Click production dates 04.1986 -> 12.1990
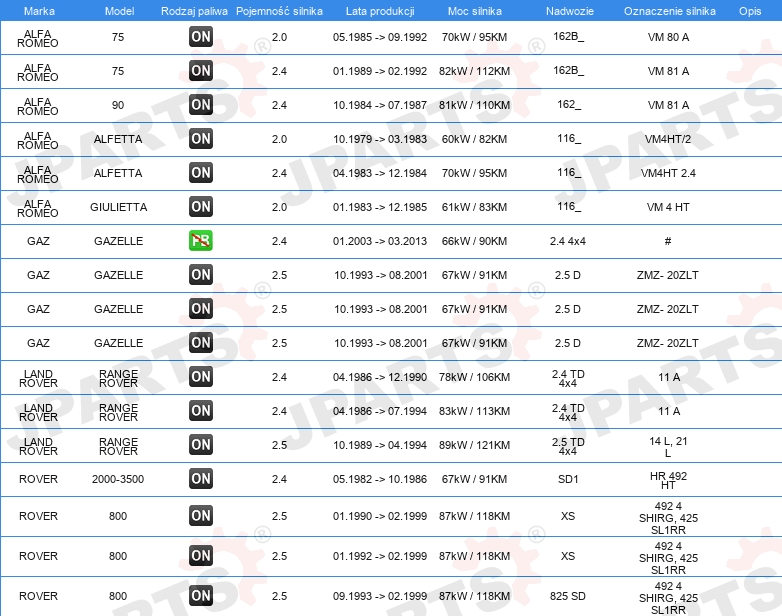Screen dimensions: 782x616 380,377
